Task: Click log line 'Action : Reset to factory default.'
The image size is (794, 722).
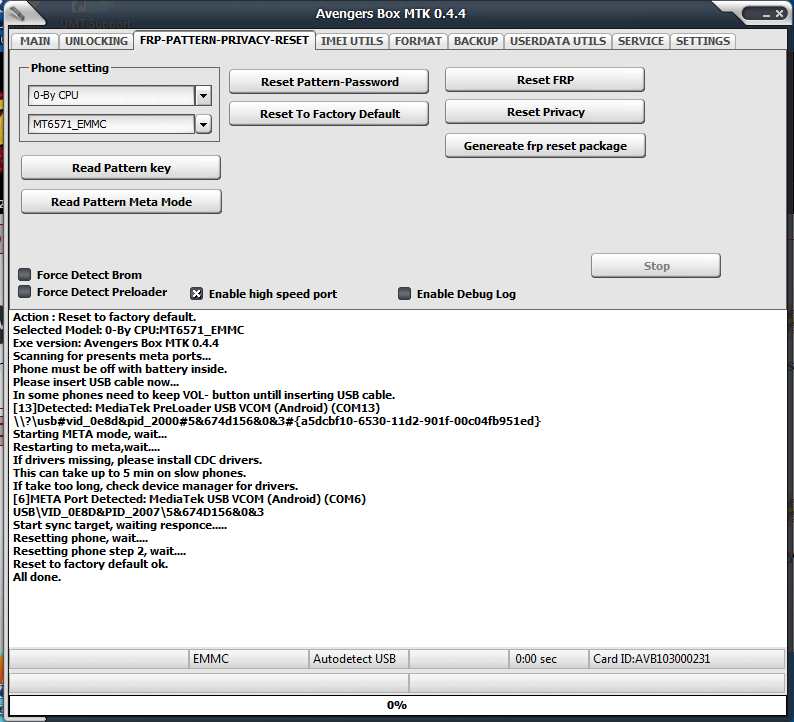Action: pyautogui.click(x=104, y=317)
